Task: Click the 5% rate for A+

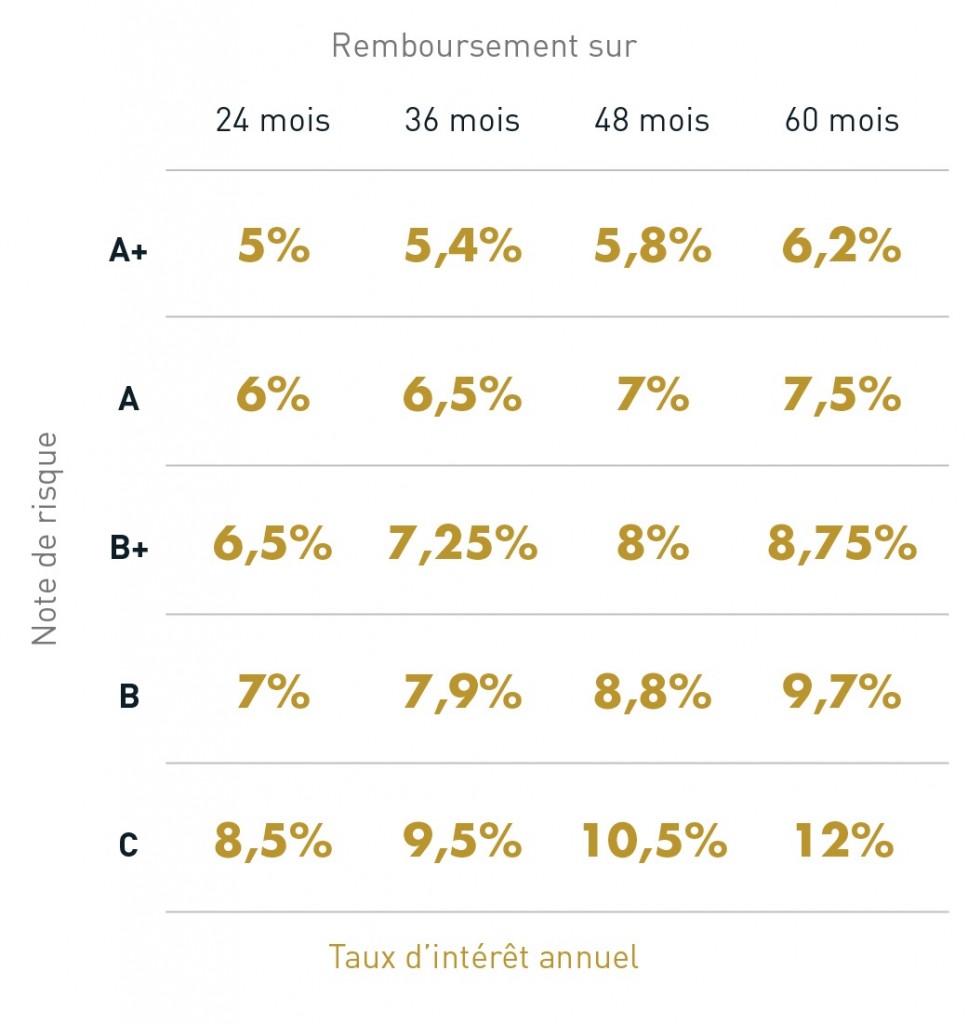Action: (x=273, y=247)
